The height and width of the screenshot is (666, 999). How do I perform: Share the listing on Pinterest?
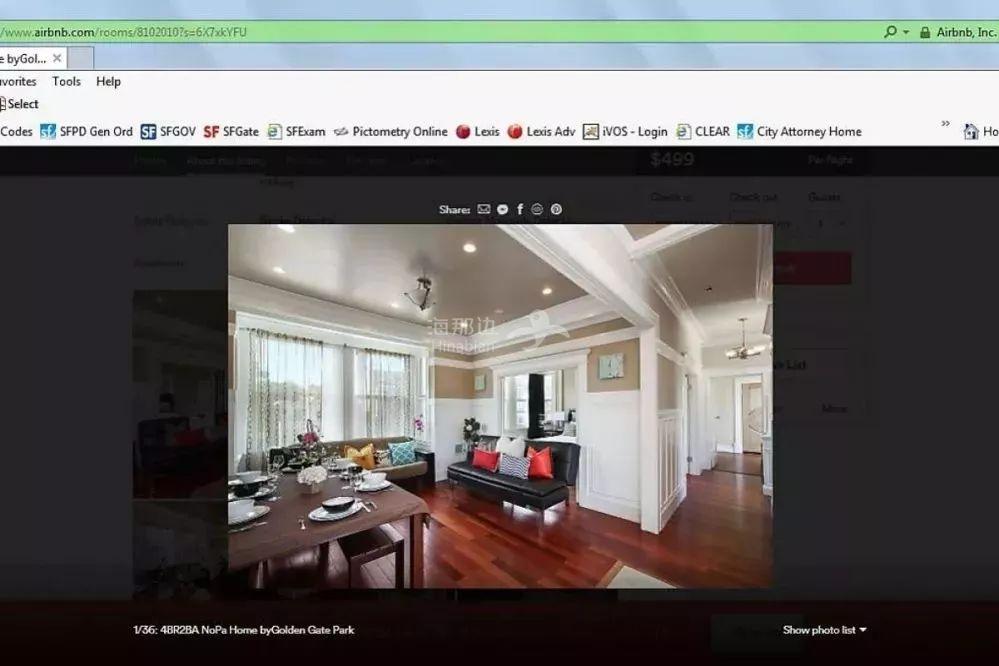[x=556, y=210]
